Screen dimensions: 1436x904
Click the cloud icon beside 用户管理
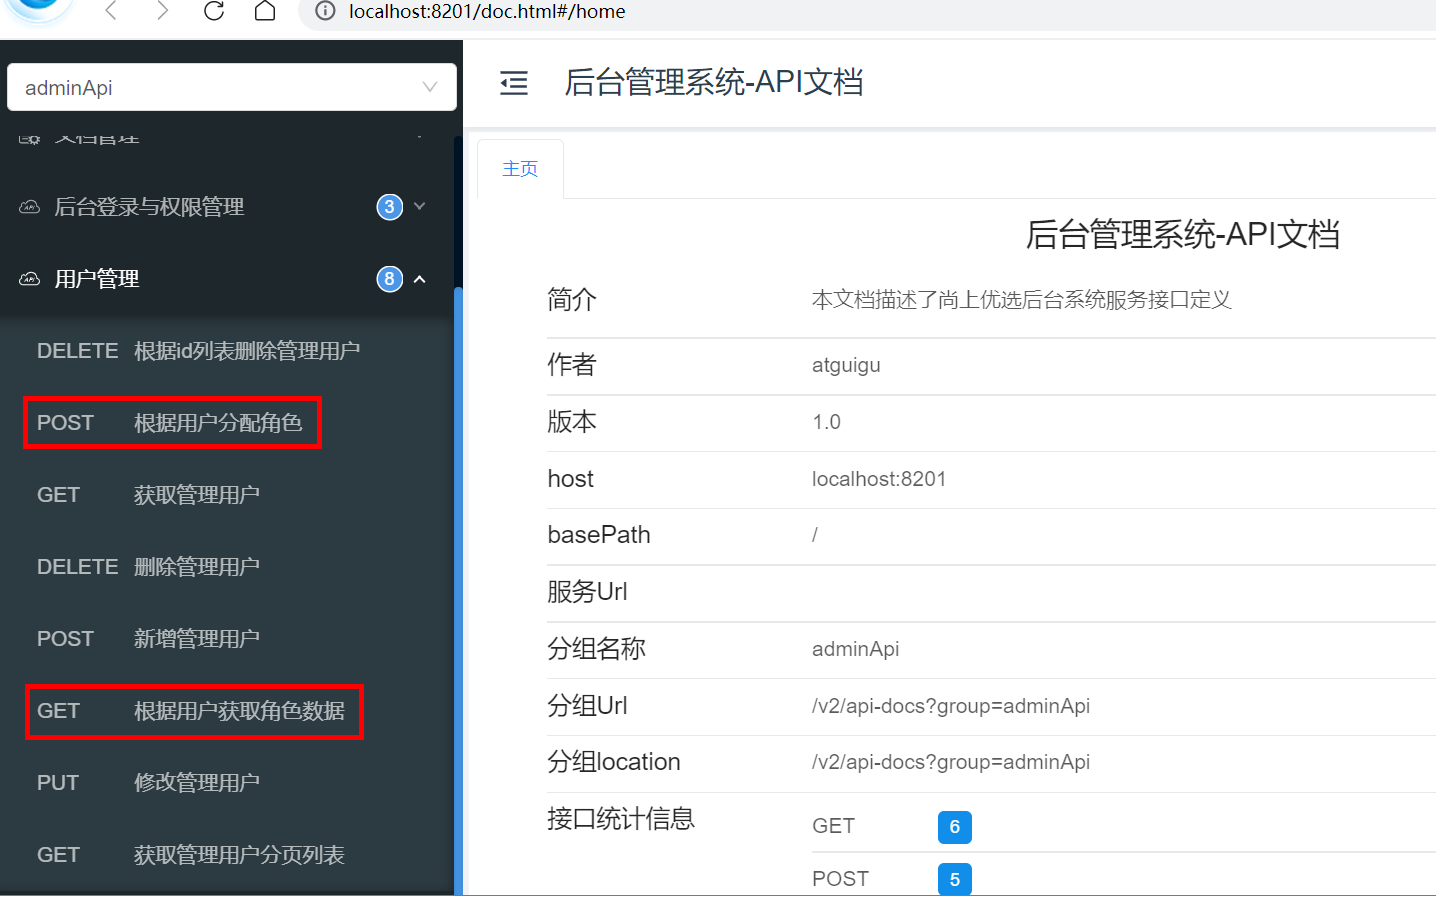(30, 279)
